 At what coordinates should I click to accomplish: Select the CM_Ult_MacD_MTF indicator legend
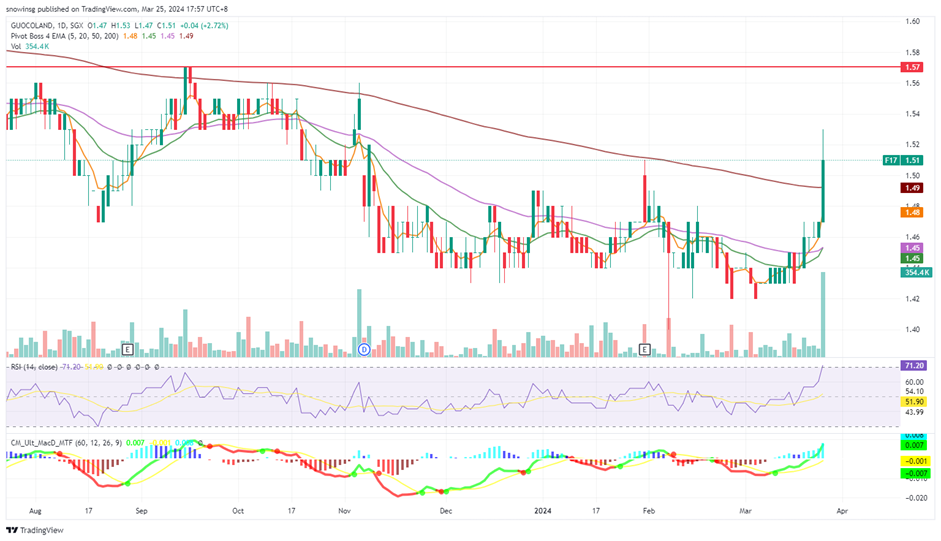point(66,443)
